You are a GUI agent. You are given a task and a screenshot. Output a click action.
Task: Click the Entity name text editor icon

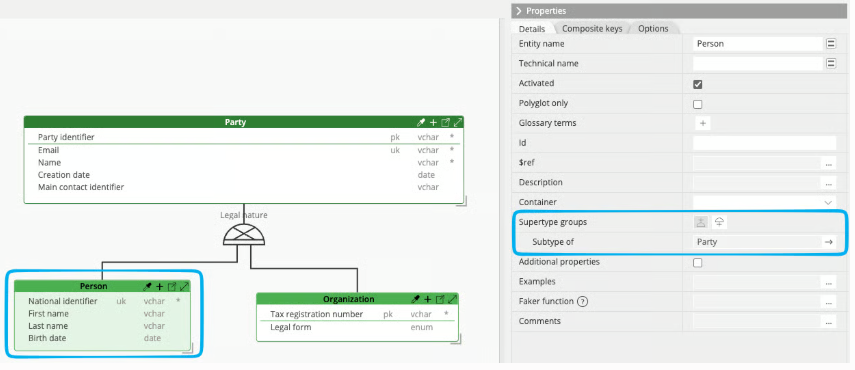coord(831,44)
